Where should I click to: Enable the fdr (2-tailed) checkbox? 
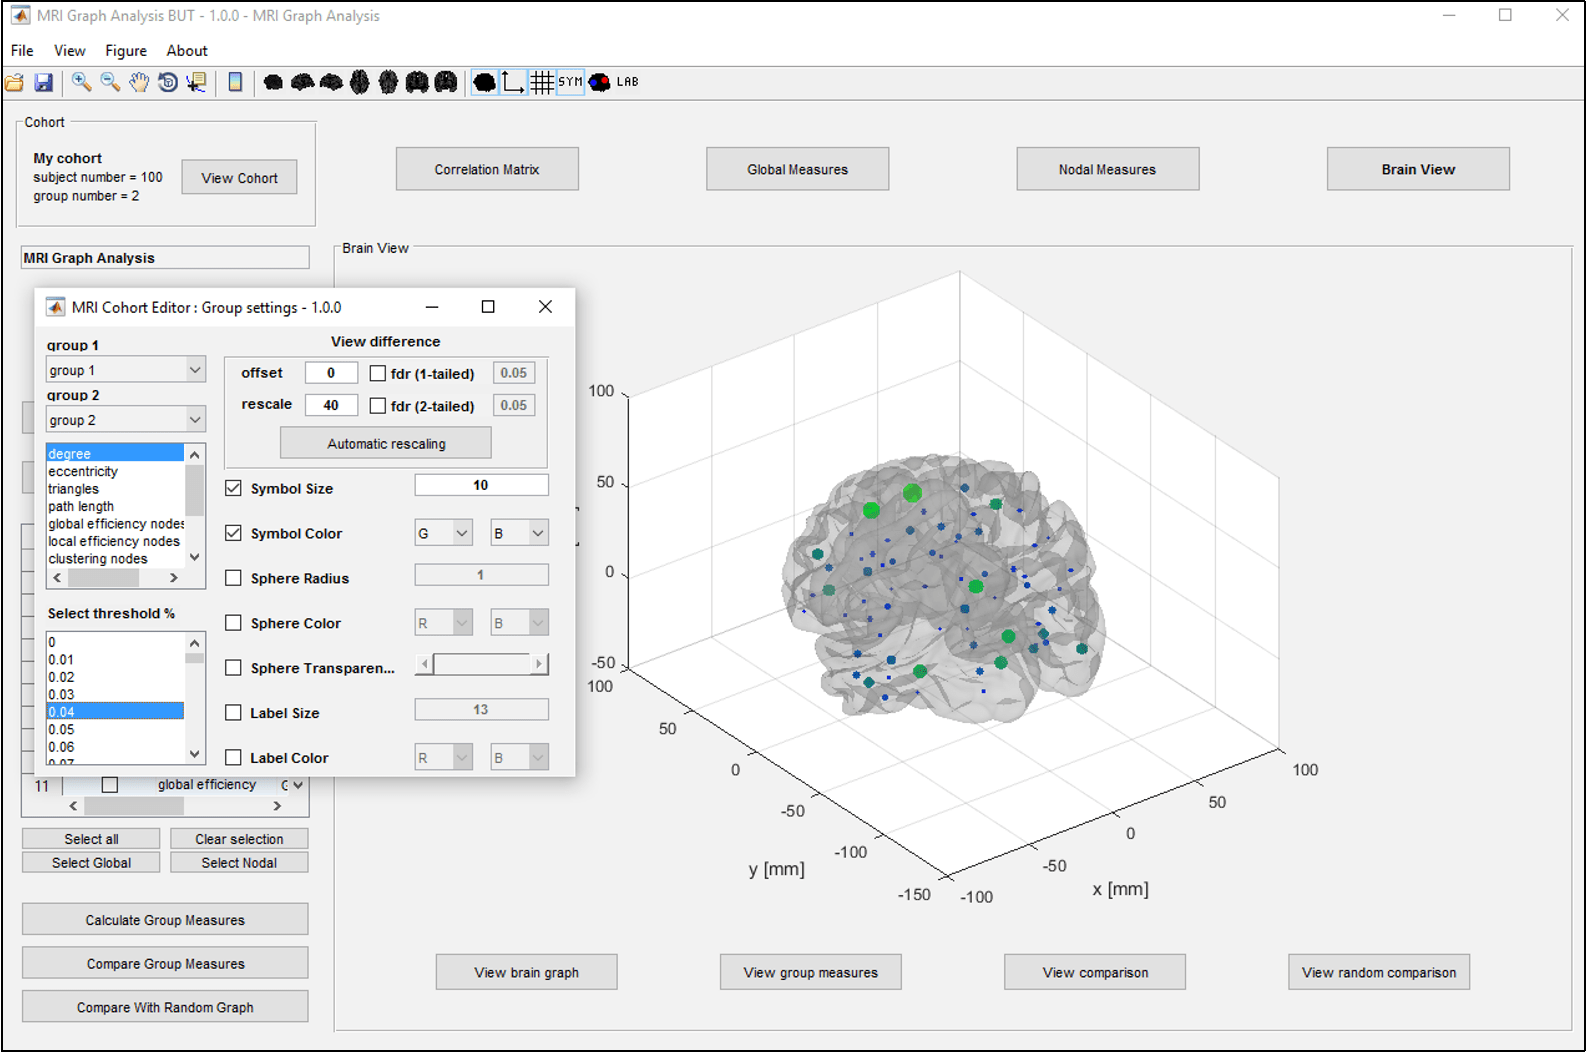378,406
